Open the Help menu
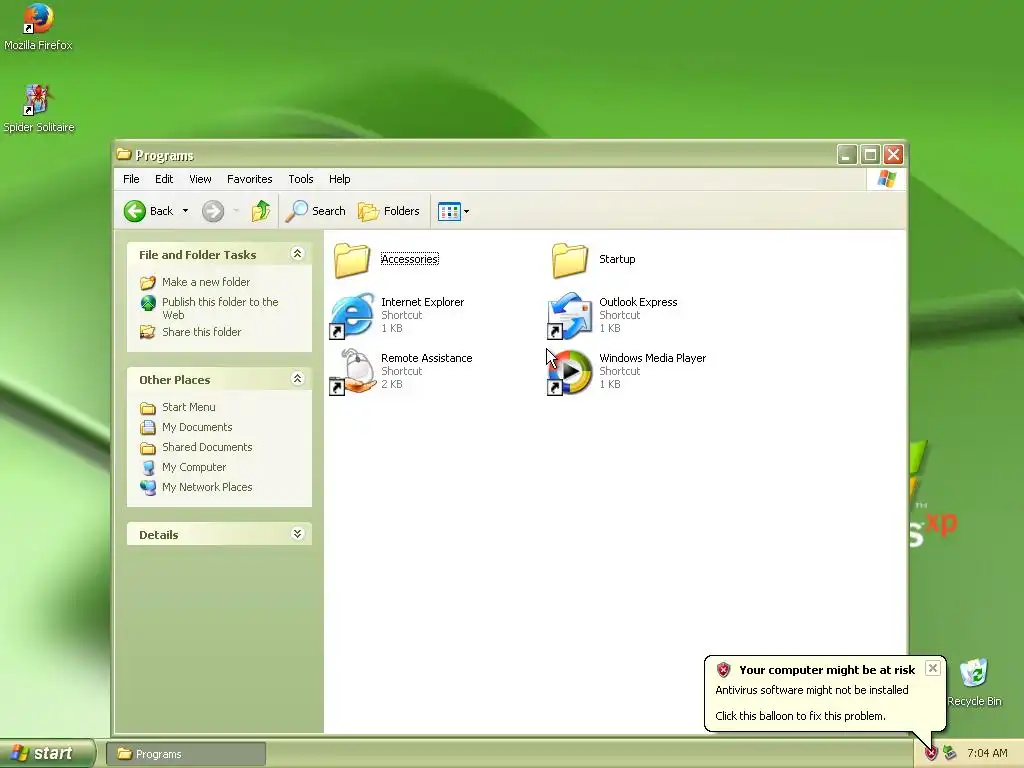 [340, 179]
